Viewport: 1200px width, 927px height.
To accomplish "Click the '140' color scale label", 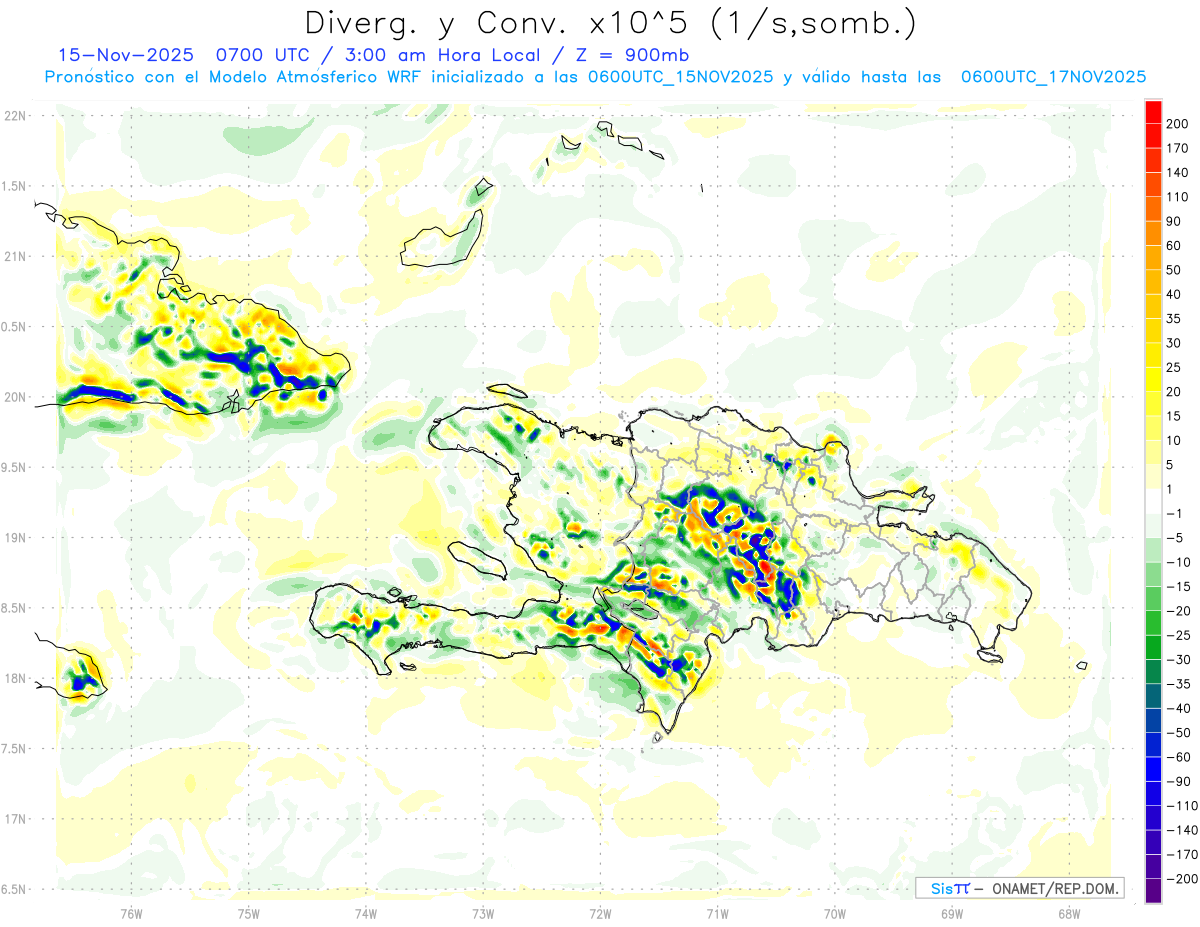I will click(x=1177, y=172).
